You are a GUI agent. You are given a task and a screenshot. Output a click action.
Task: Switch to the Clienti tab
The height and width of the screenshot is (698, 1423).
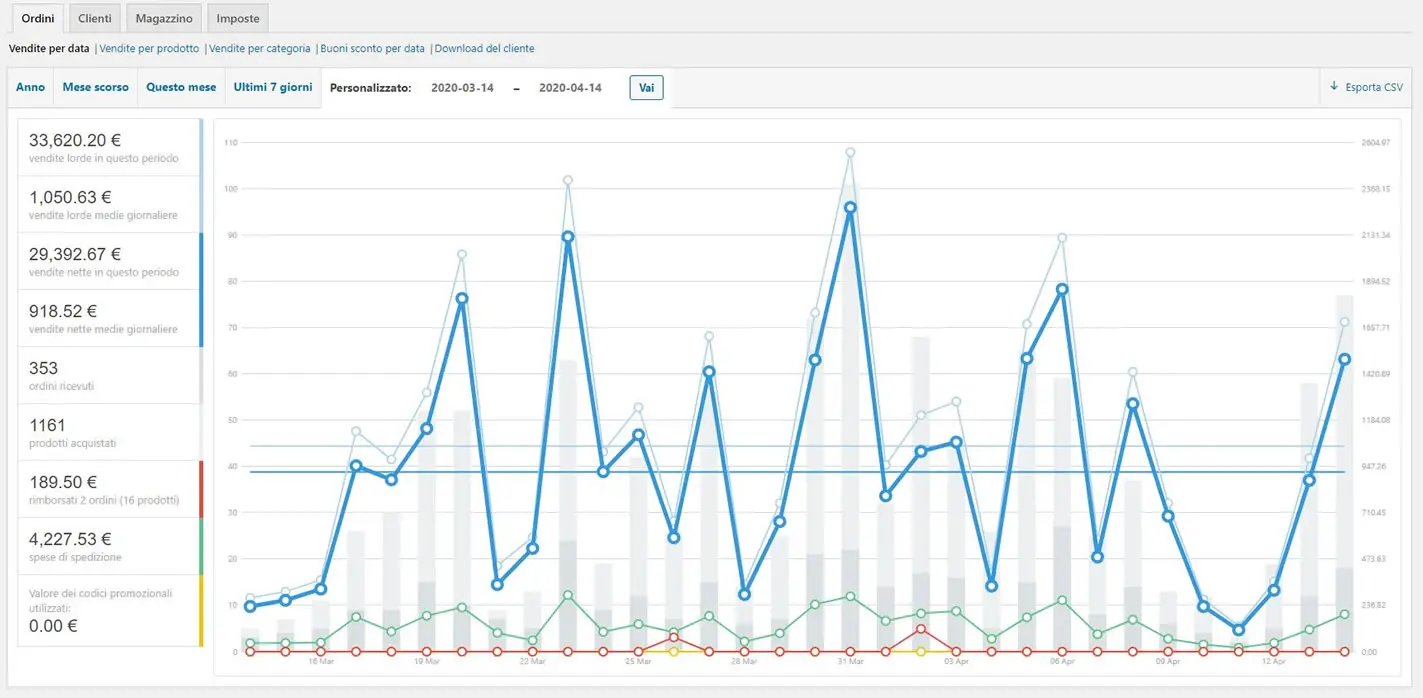95,18
